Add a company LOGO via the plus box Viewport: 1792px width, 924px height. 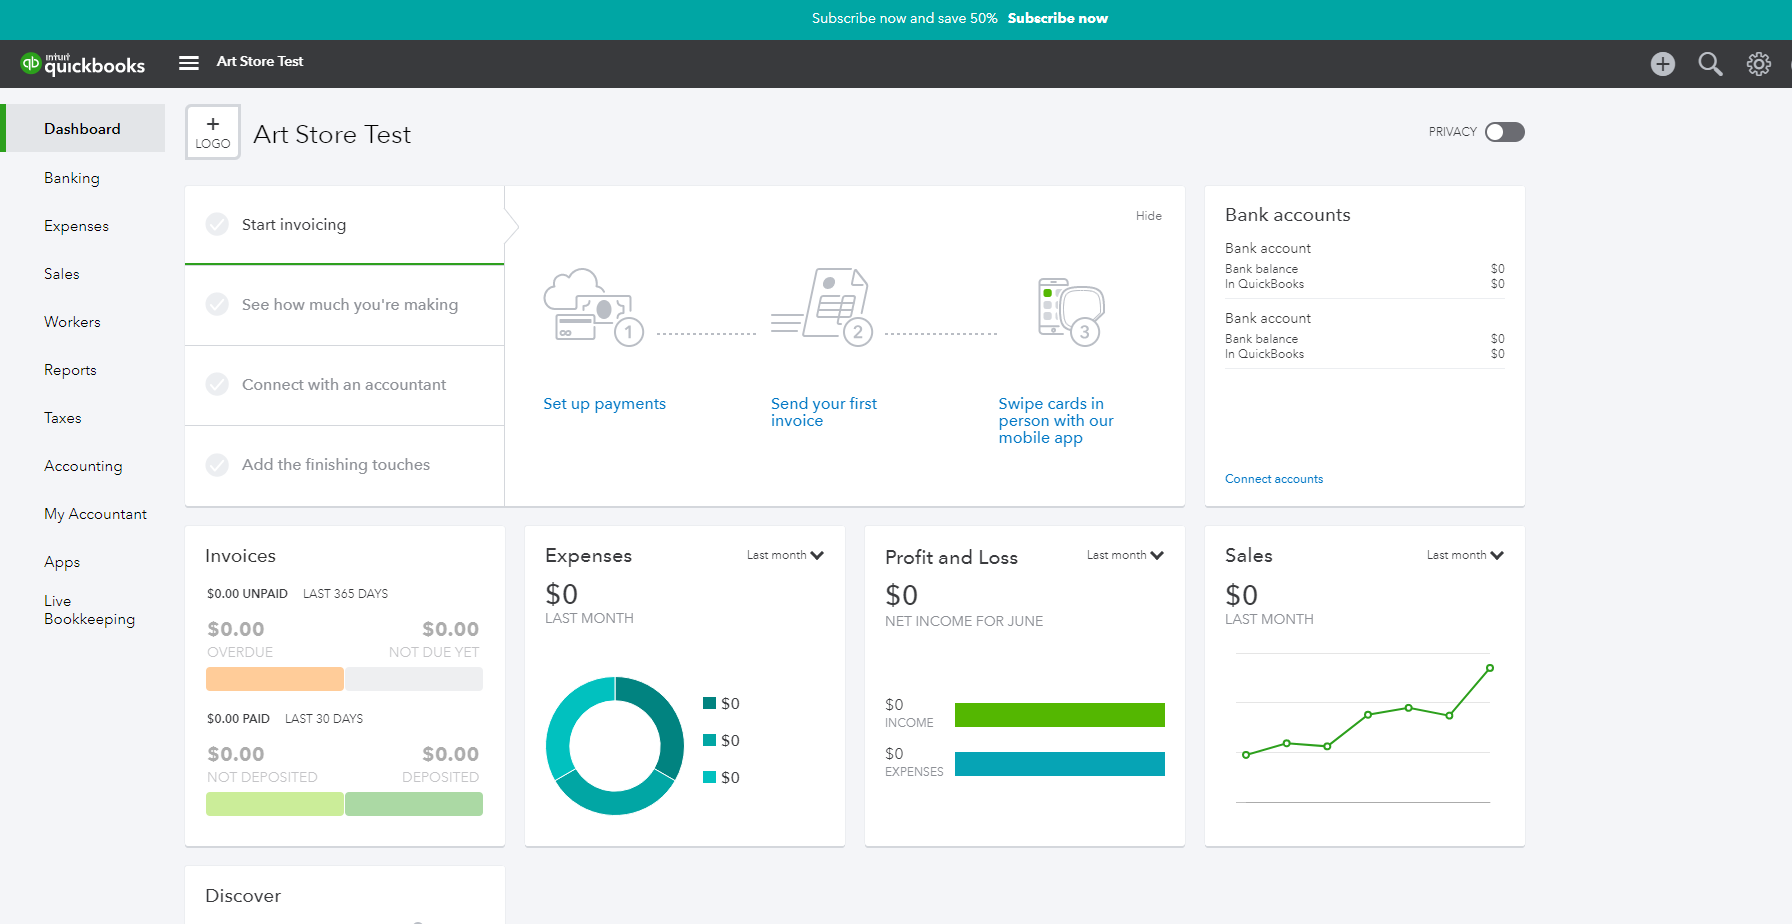(212, 131)
